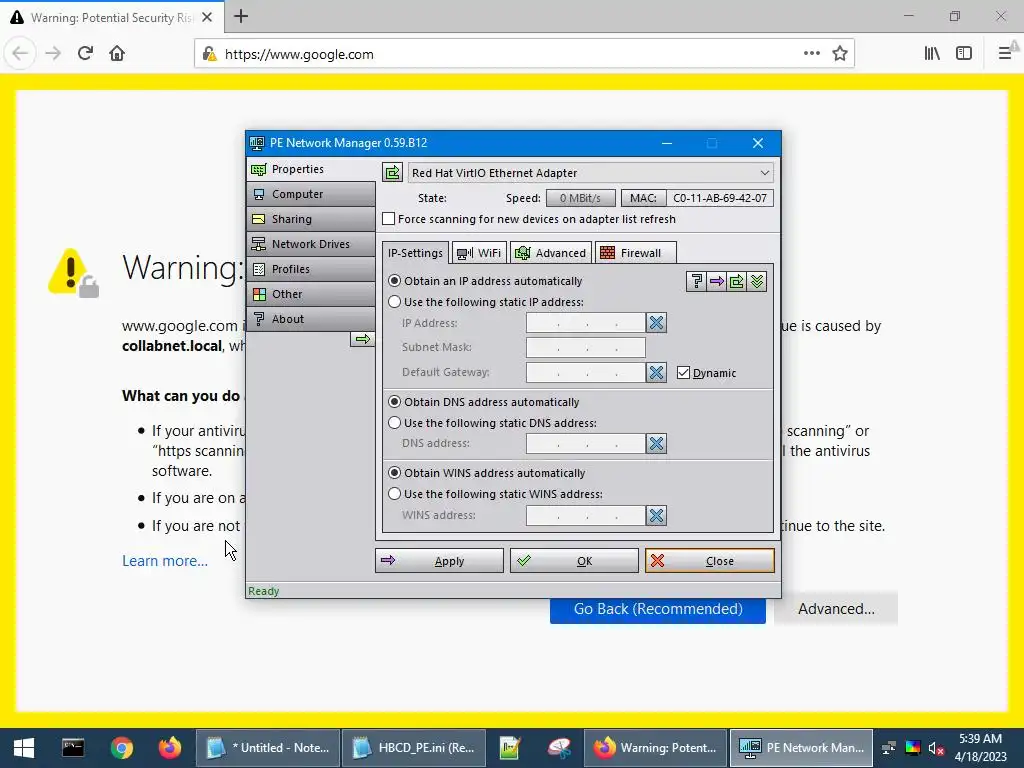Click Go Back (Recommended) in Firefox
This screenshot has width=1024, height=768.
click(x=658, y=609)
